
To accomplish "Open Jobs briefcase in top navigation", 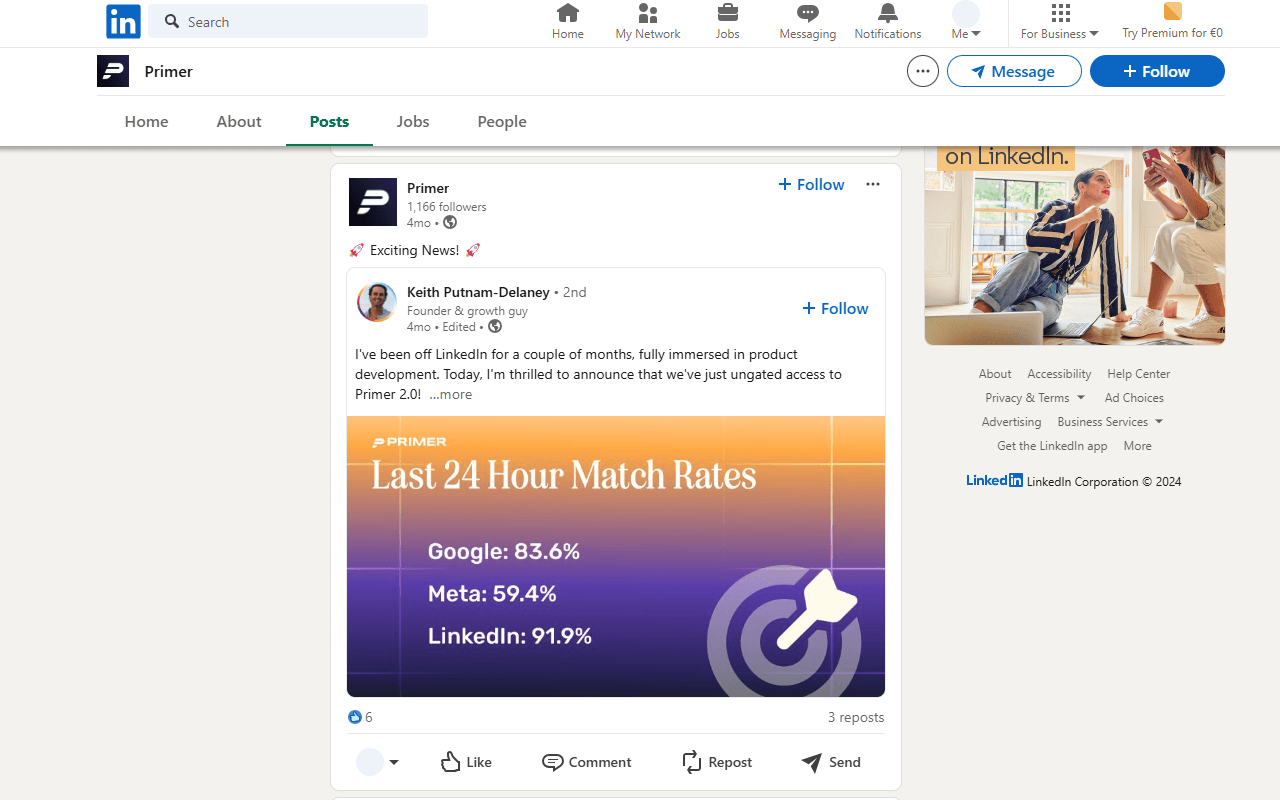I will pos(728,22).
